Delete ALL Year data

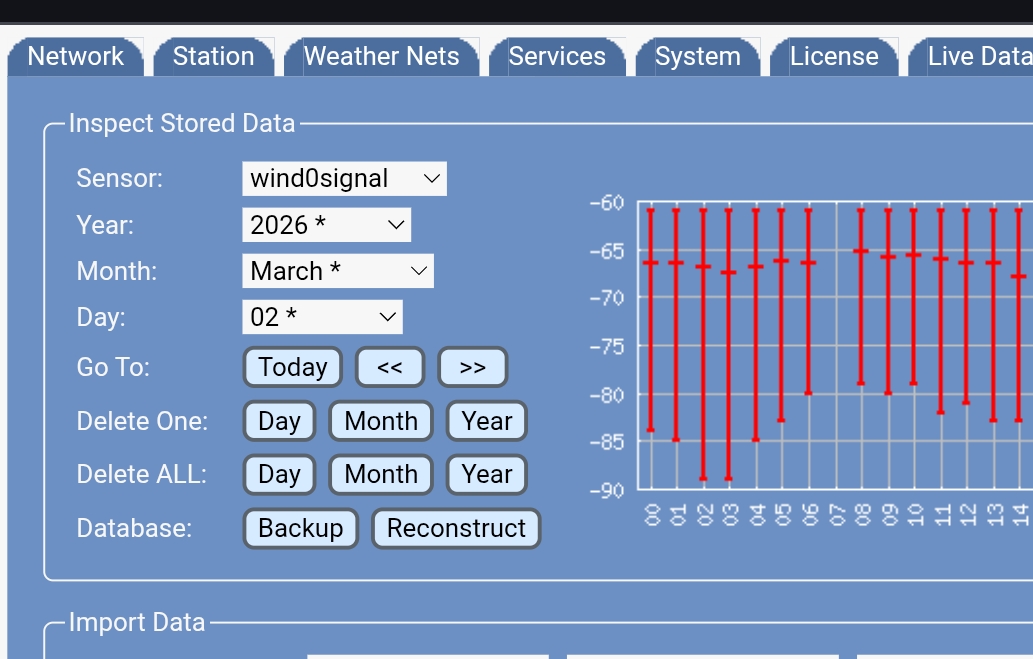coord(487,474)
